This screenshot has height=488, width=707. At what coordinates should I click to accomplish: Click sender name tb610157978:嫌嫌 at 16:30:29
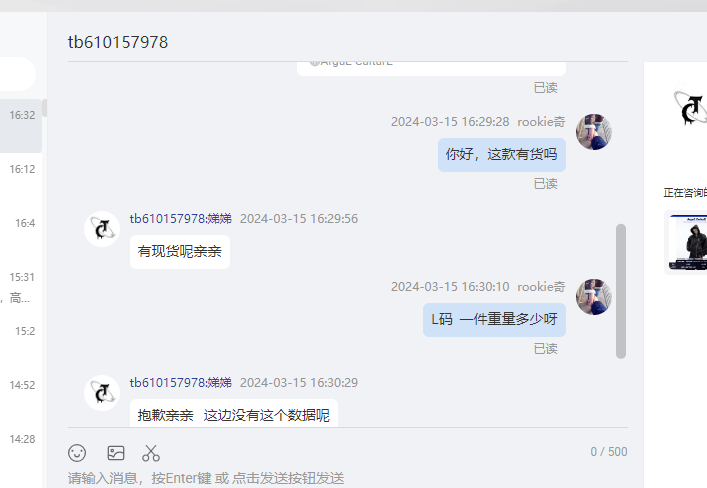(180, 382)
